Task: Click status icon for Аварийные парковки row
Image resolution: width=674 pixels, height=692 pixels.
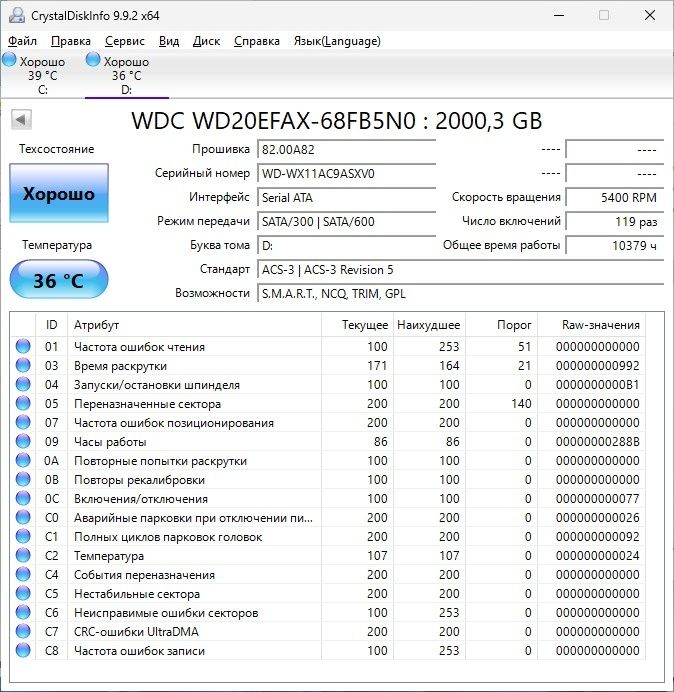Action: (23, 517)
